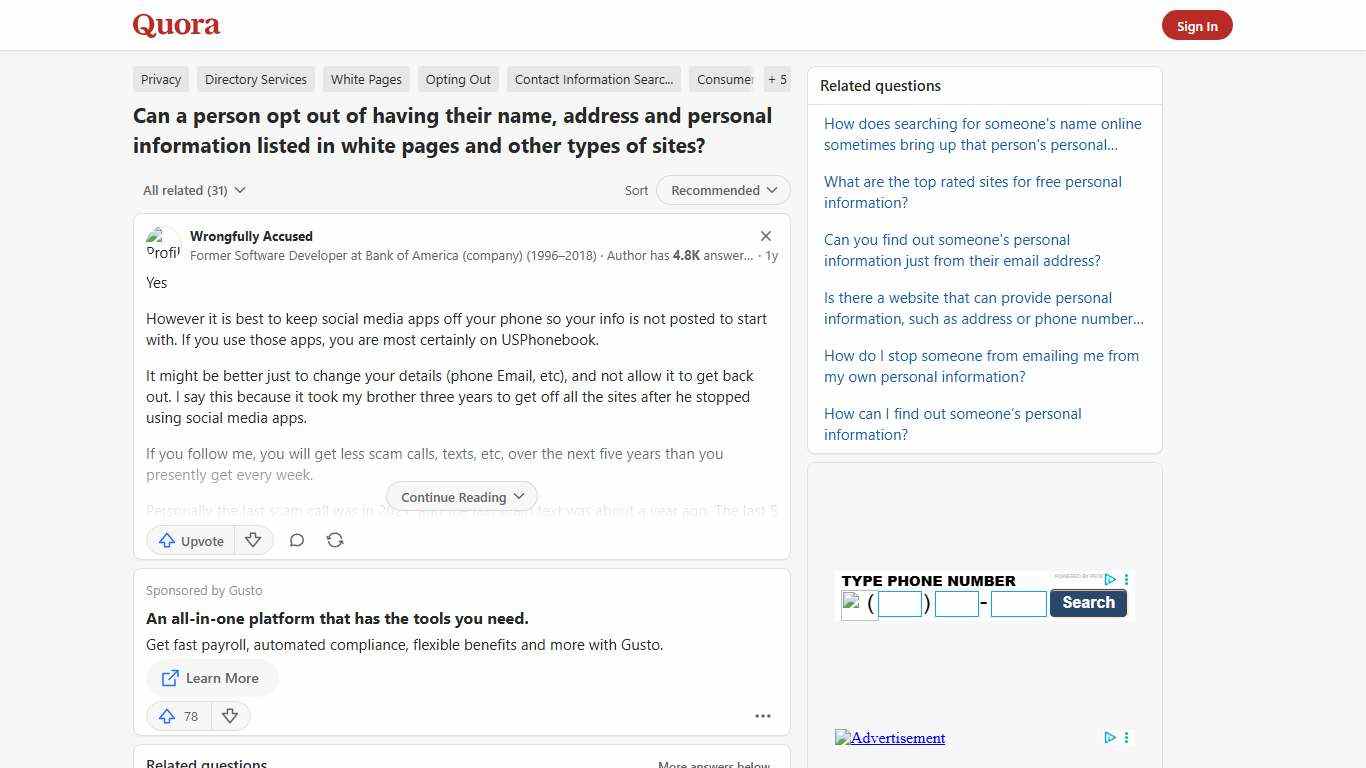The height and width of the screenshot is (768, 1366).
Task: Click the area code field in the phone ad
Action: tap(899, 602)
